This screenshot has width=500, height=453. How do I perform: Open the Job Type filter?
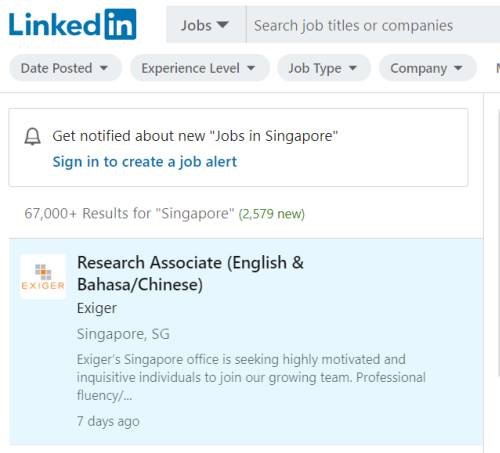[x=324, y=68]
